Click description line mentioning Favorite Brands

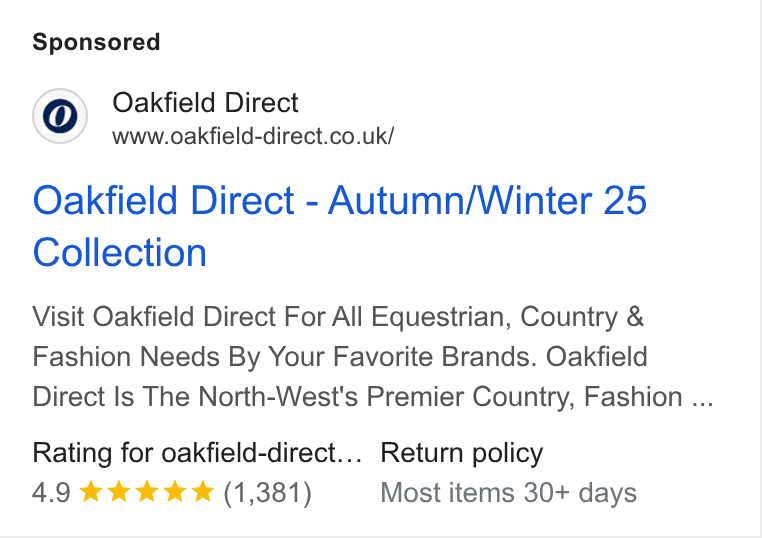(340, 357)
